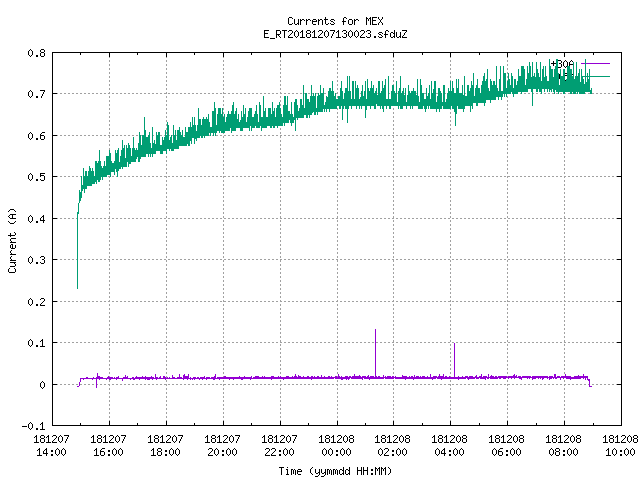Click the 02:00 x-axis time label
Viewport: 640px width, 480px height.
(x=393, y=452)
